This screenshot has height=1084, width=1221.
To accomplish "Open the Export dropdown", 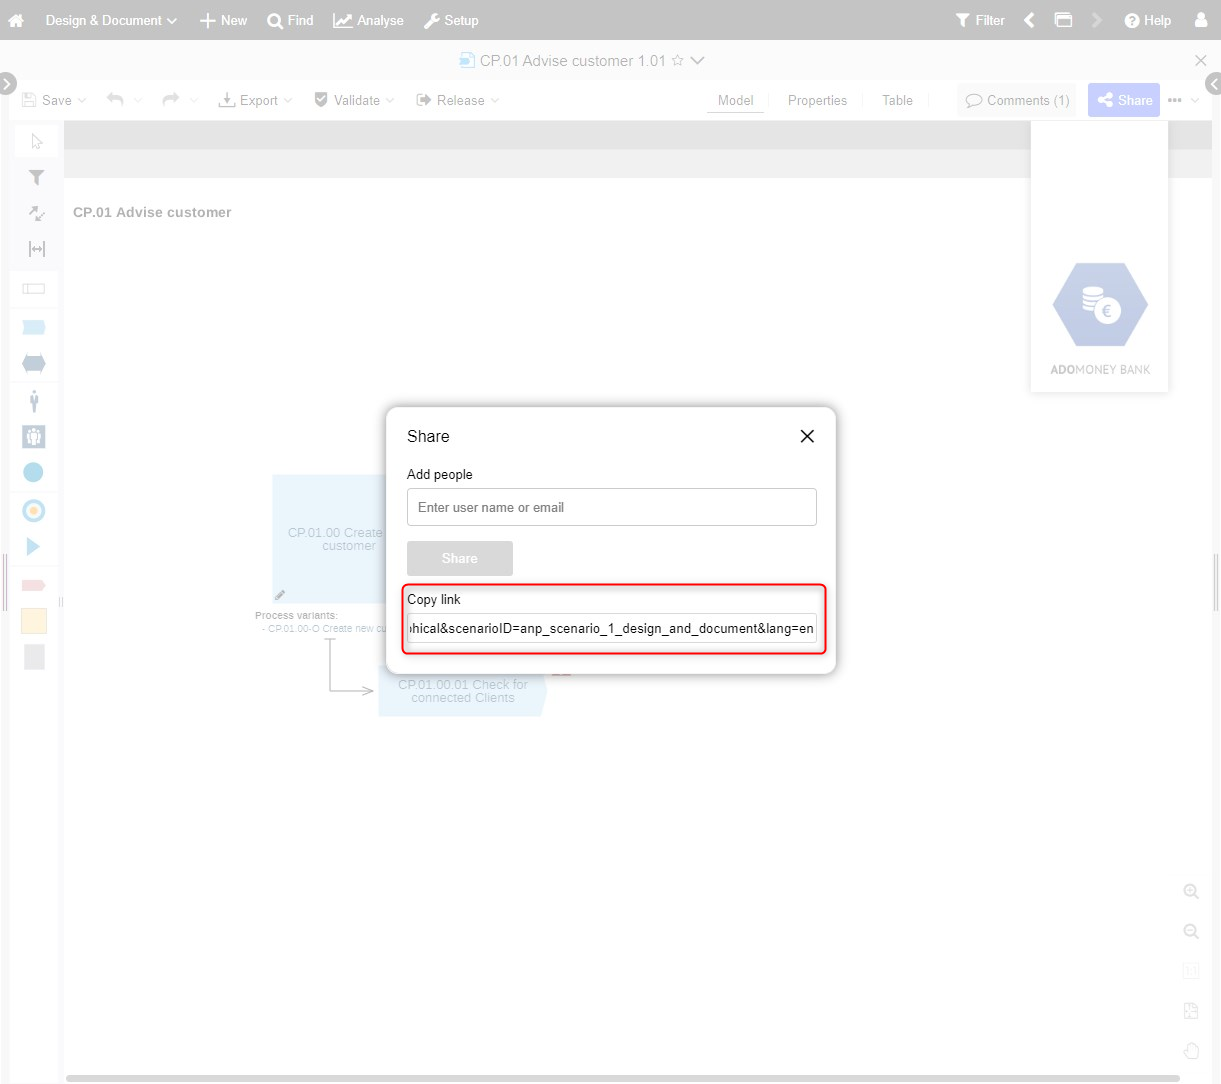I will 255,100.
